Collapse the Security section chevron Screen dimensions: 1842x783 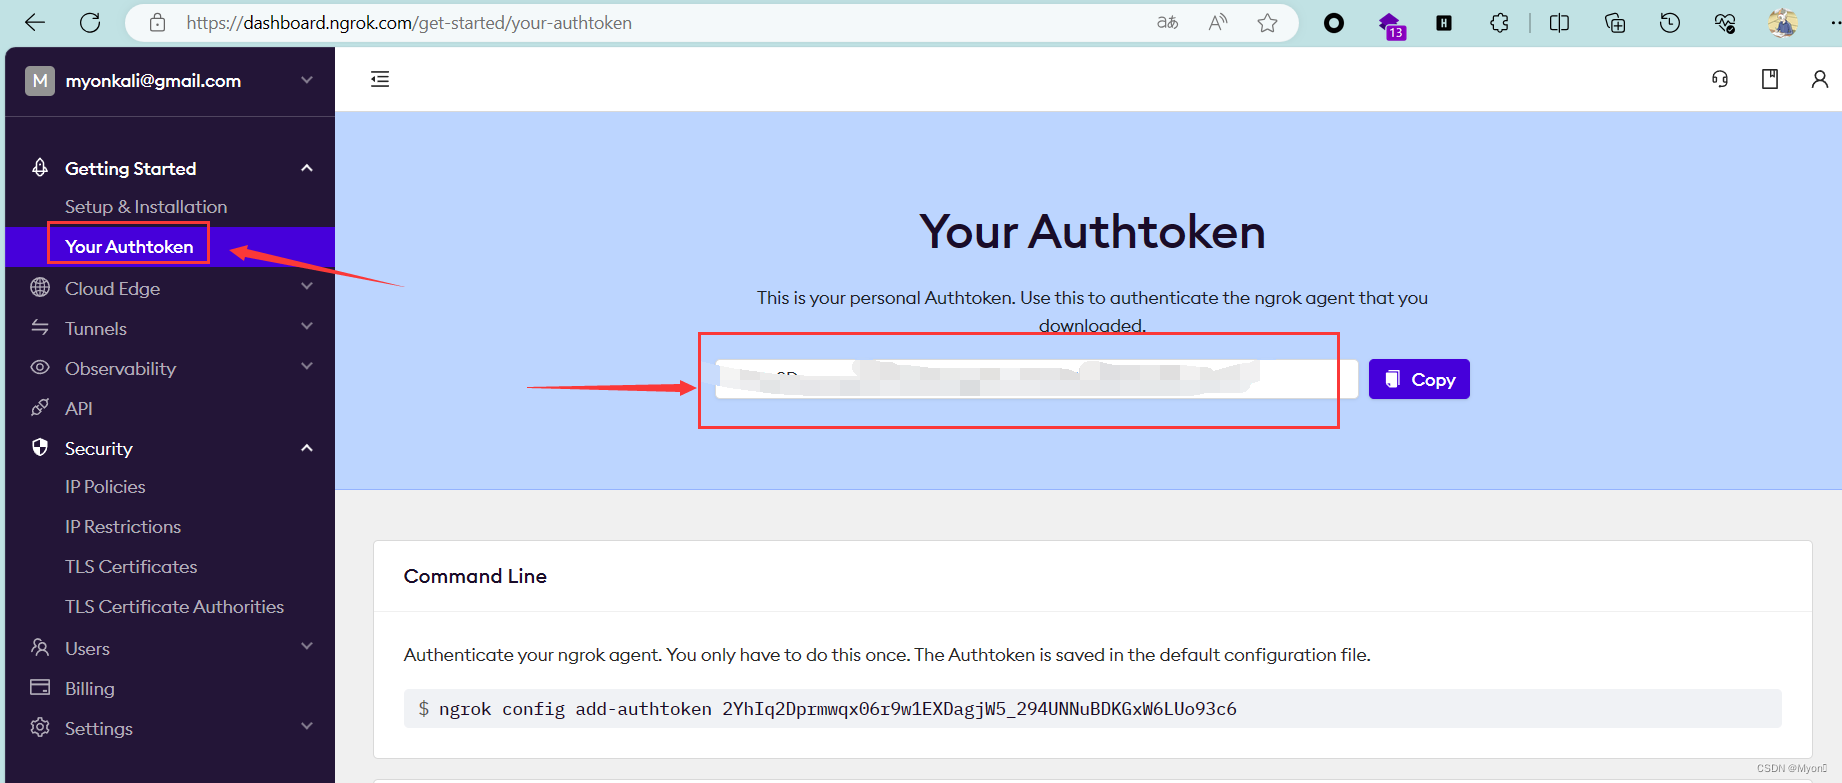point(307,448)
